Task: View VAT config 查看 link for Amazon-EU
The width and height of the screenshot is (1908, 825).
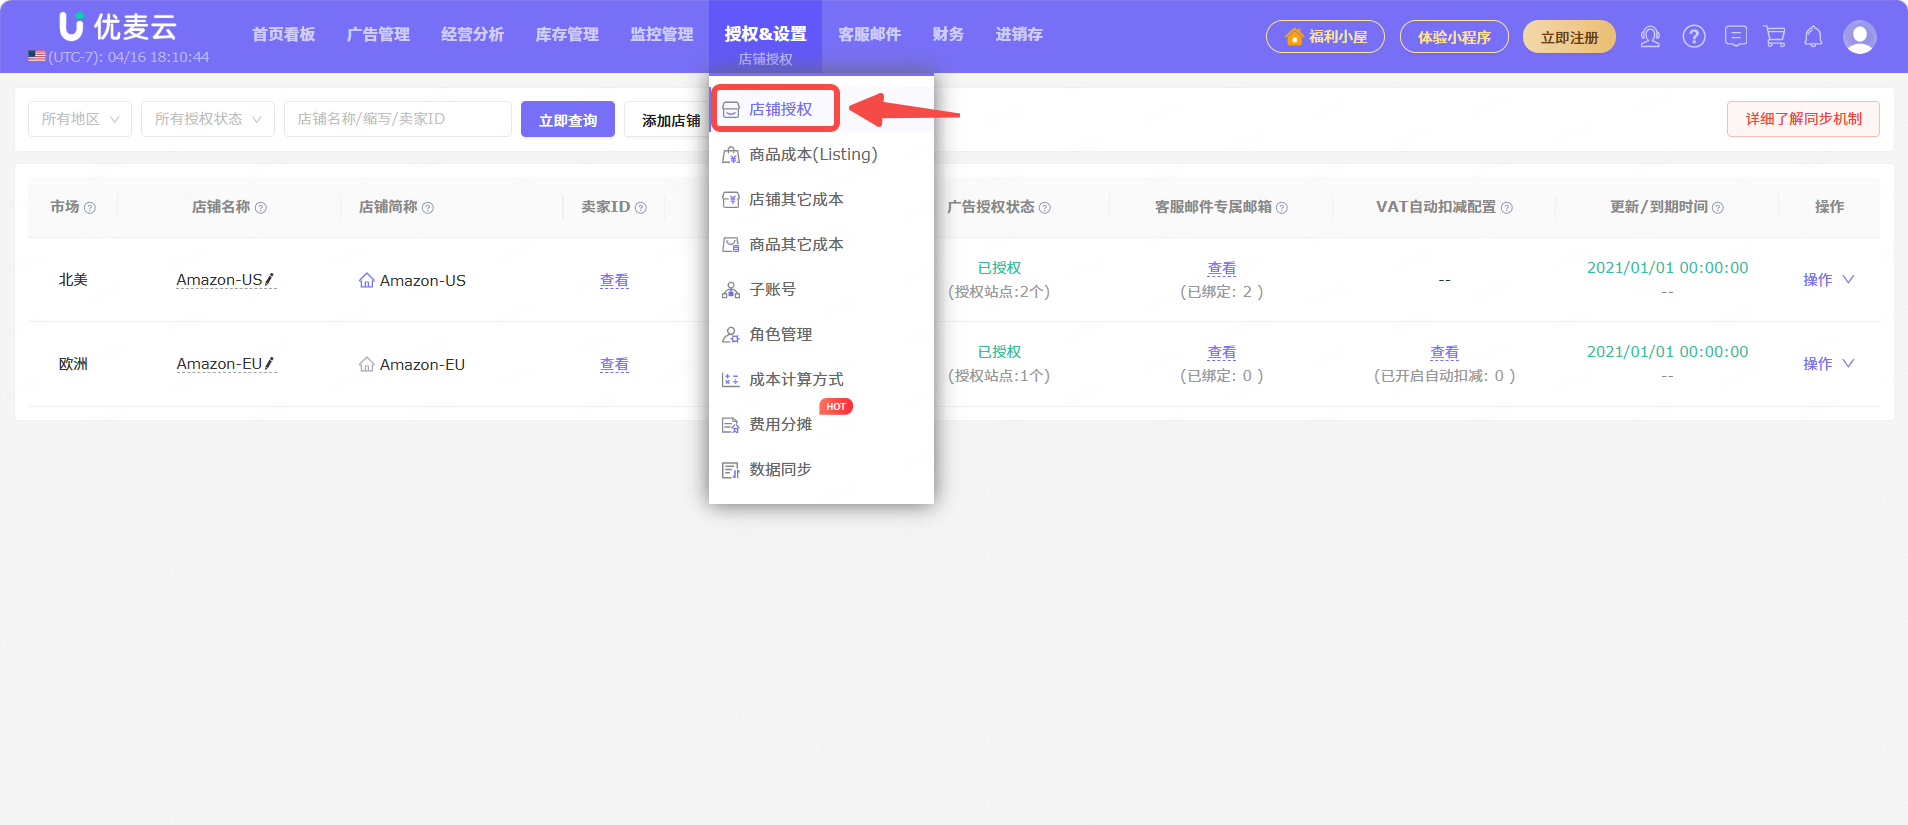Action: pyautogui.click(x=1444, y=353)
